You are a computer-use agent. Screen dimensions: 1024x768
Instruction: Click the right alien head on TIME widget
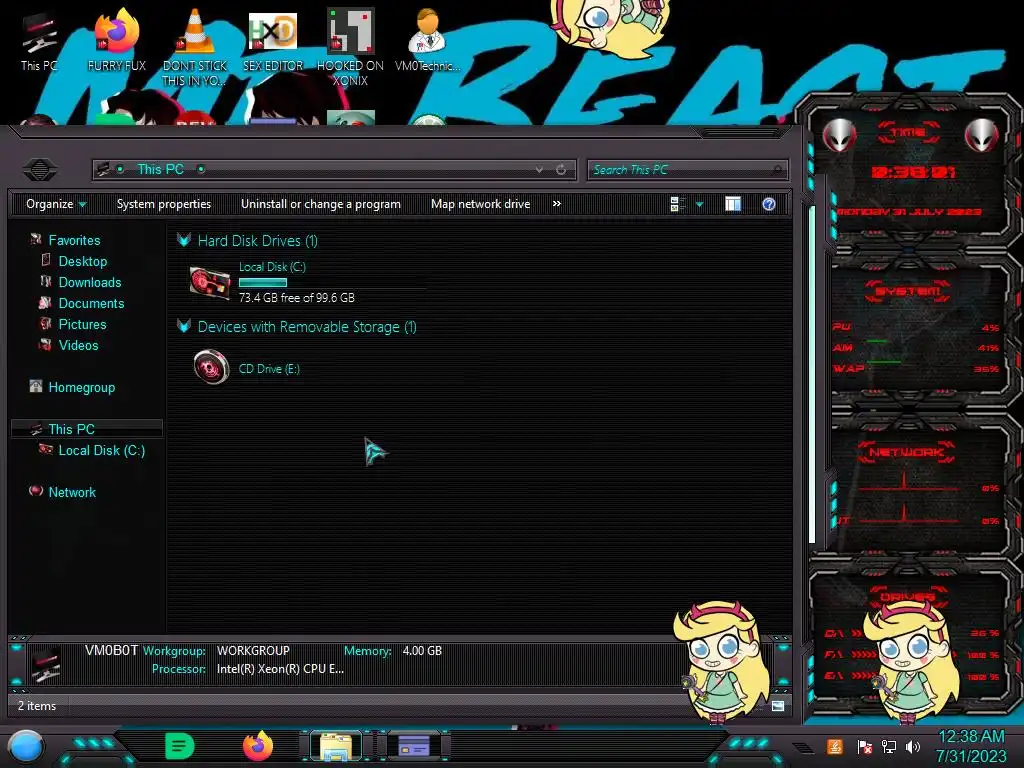tap(982, 135)
